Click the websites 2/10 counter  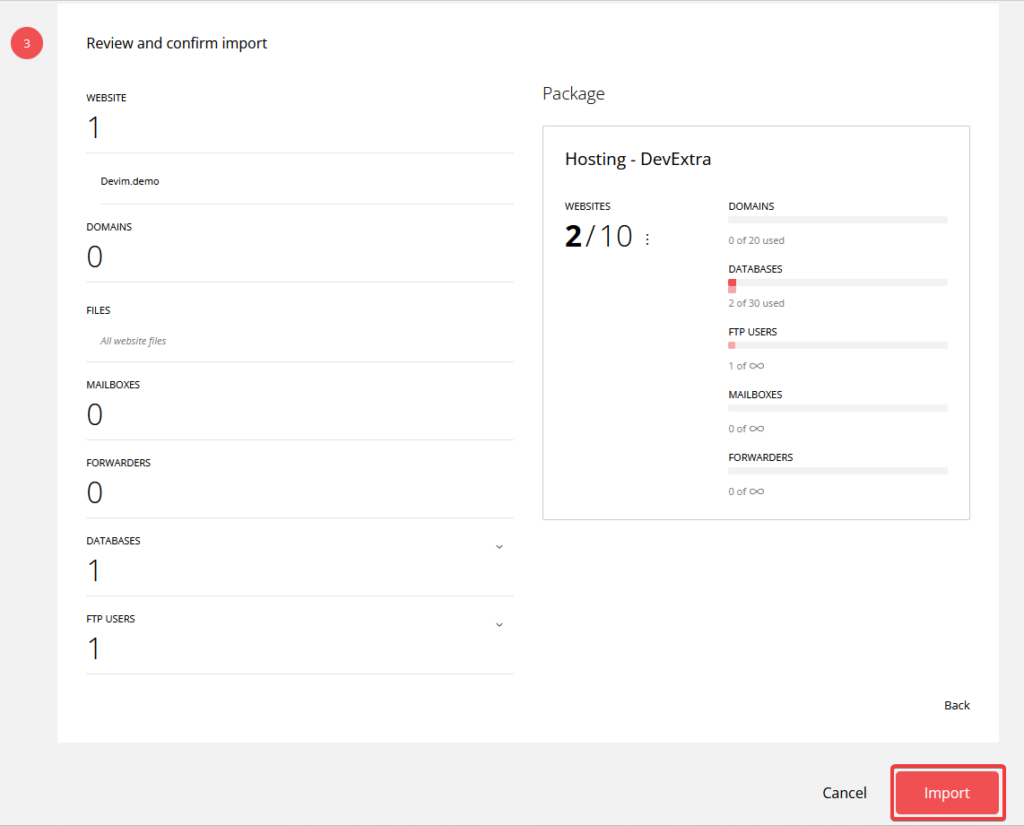point(598,237)
